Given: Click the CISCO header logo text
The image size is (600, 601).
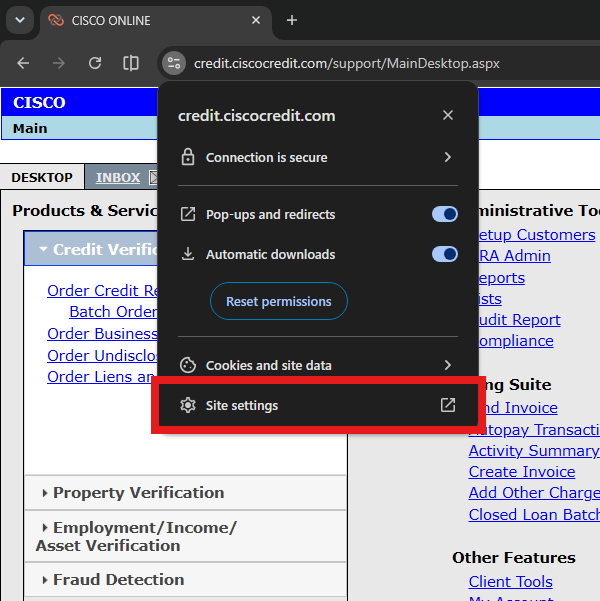Looking at the screenshot, I should (x=39, y=102).
